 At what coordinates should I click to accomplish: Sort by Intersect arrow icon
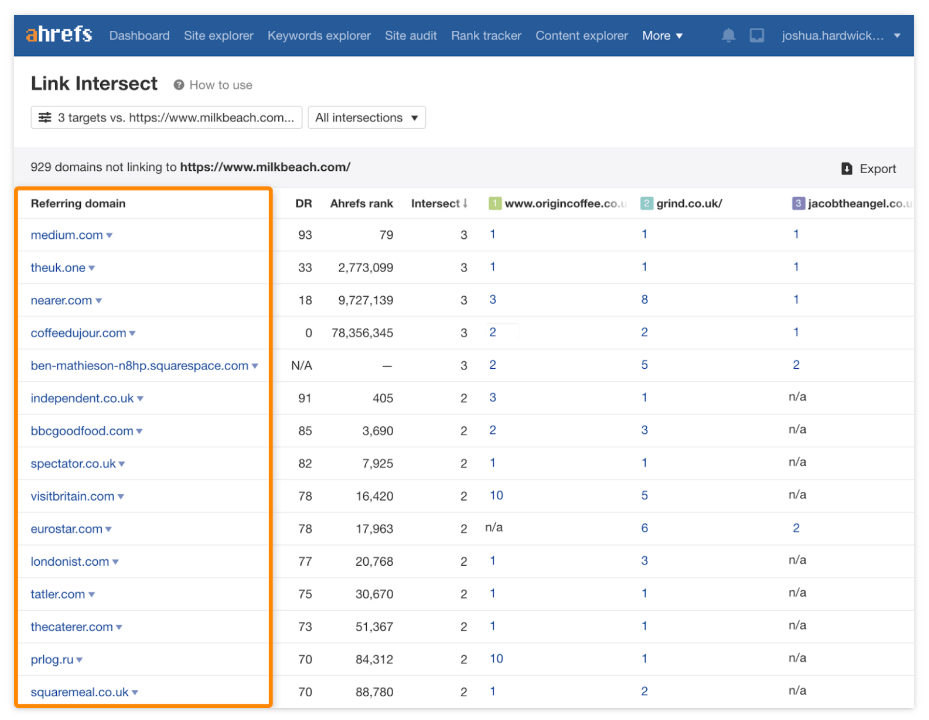click(x=465, y=203)
